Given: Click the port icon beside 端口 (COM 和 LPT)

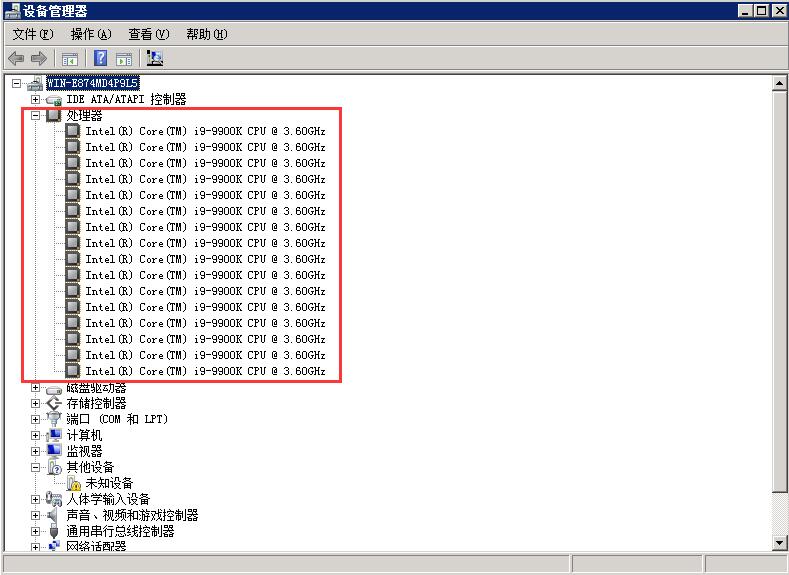Looking at the screenshot, I should pyautogui.click(x=54, y=419).
